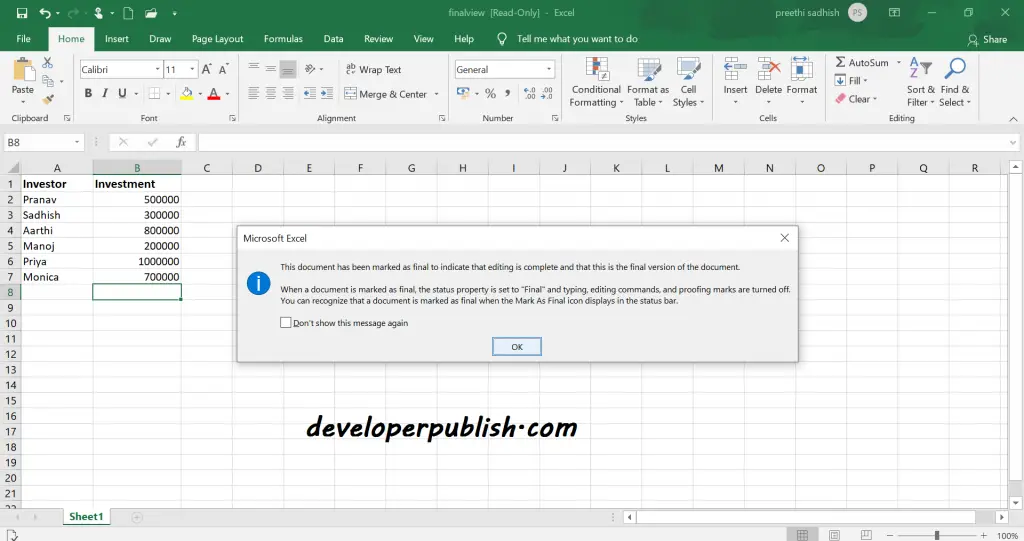Click the AutoSum sigma icon
Screen dimensions: 1024x541
pyautogui.click(x=840, y=62)
